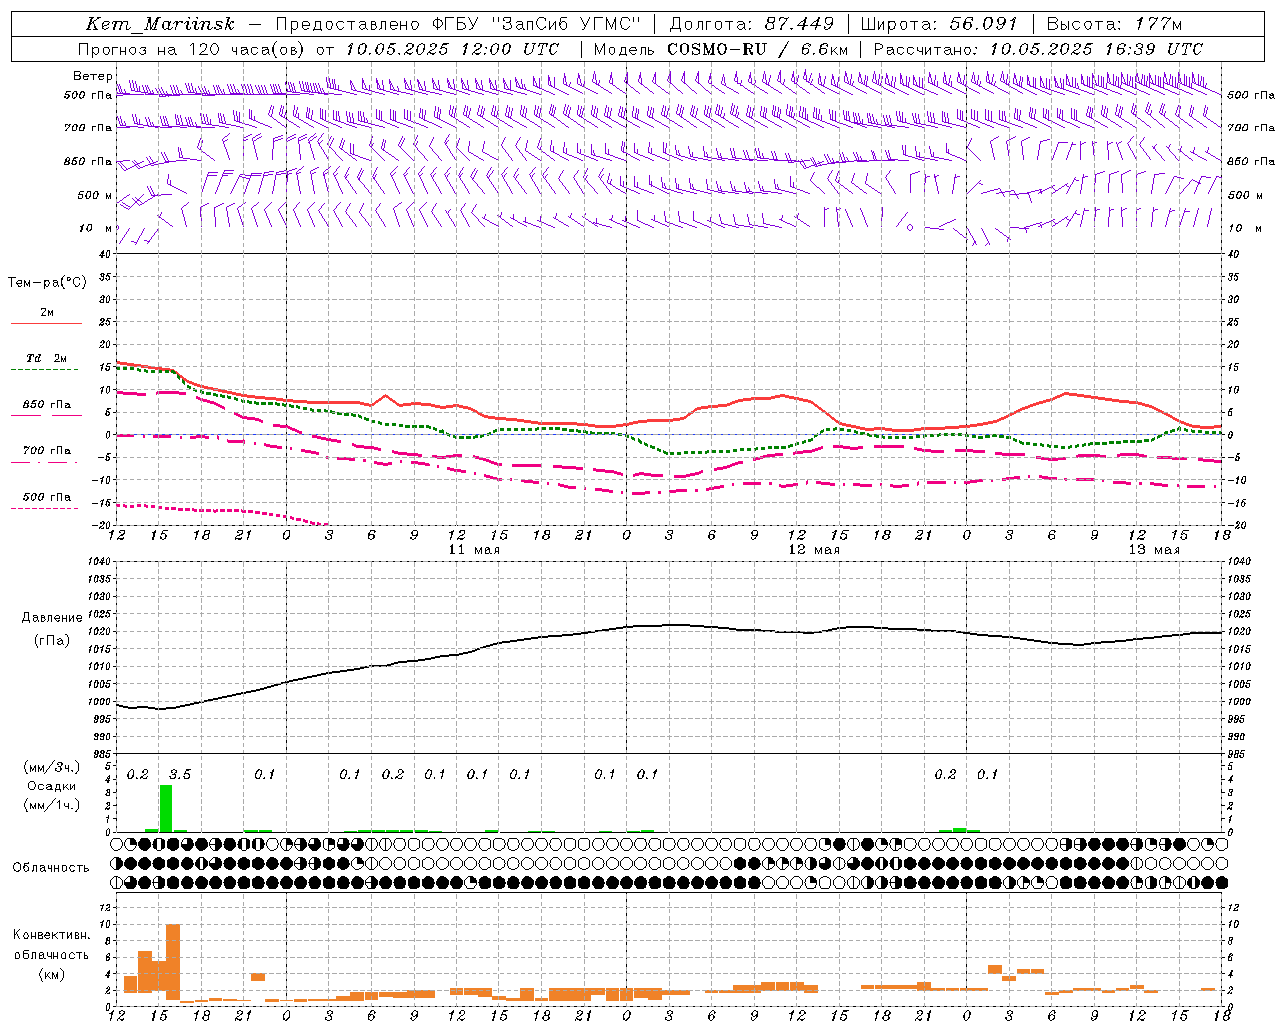
Task: Click the model name COSMO-RU / 6.6км
Action: pos(758,49)
